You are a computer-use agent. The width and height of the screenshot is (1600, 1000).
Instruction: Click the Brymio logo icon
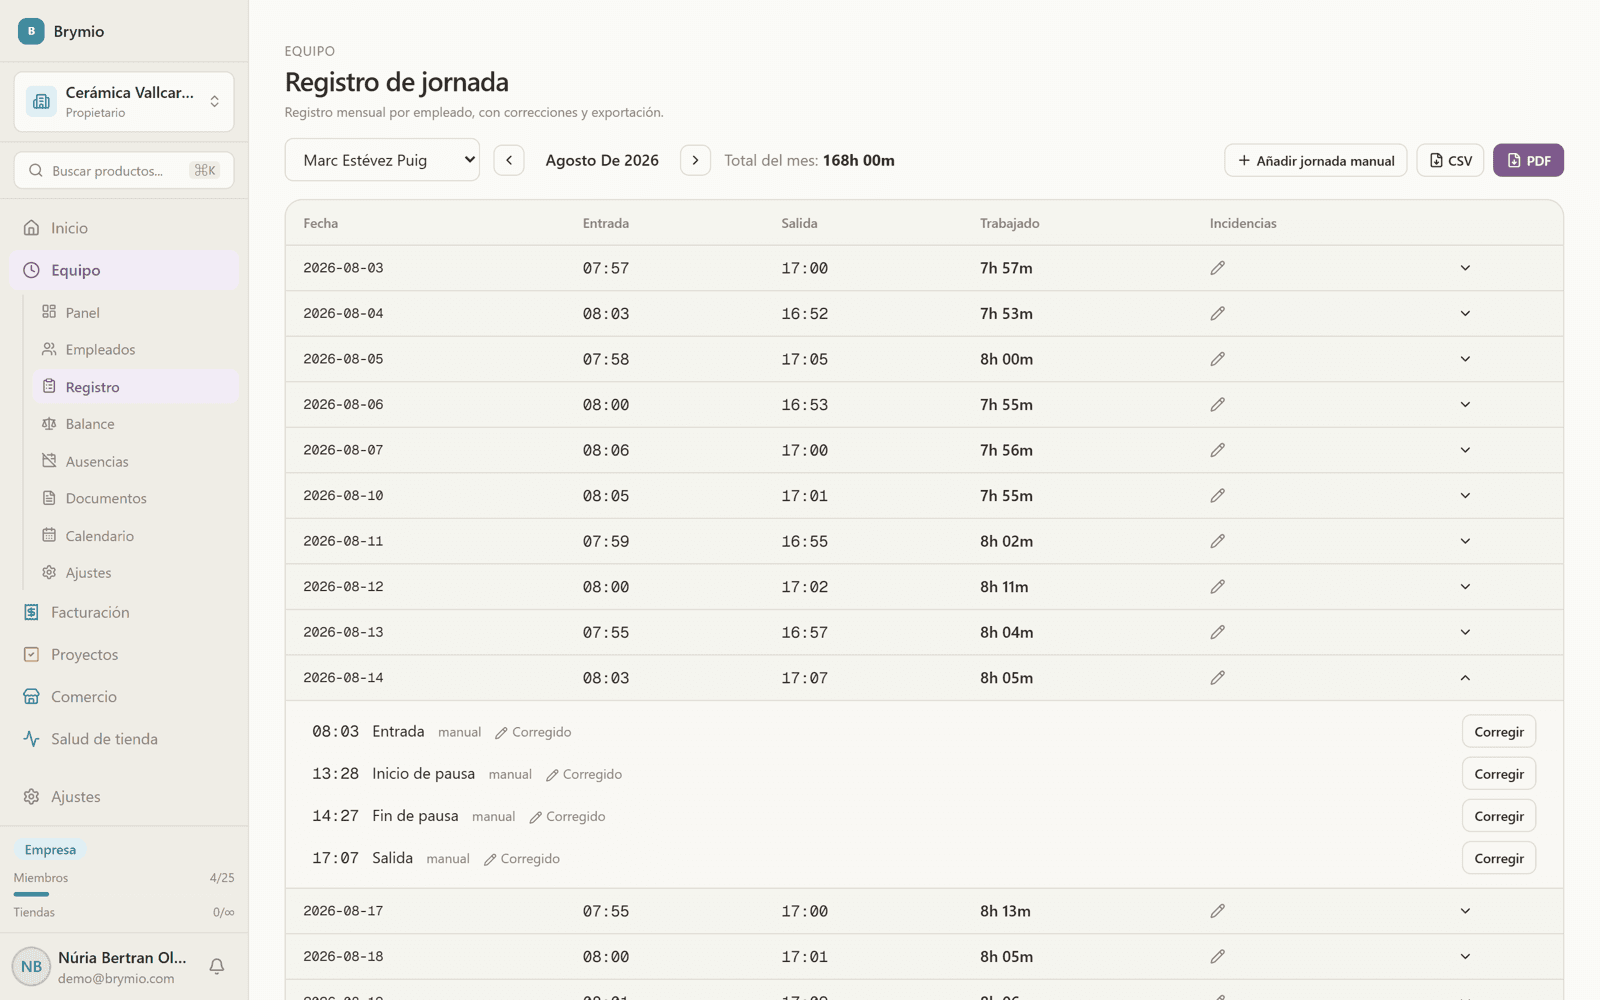pyautogui.click(x=31, y=31)
